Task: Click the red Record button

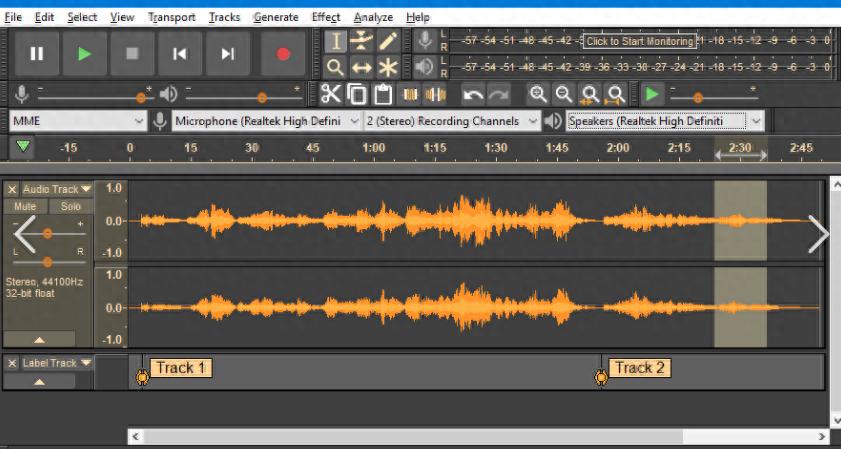Action: [x=283, y=54]
